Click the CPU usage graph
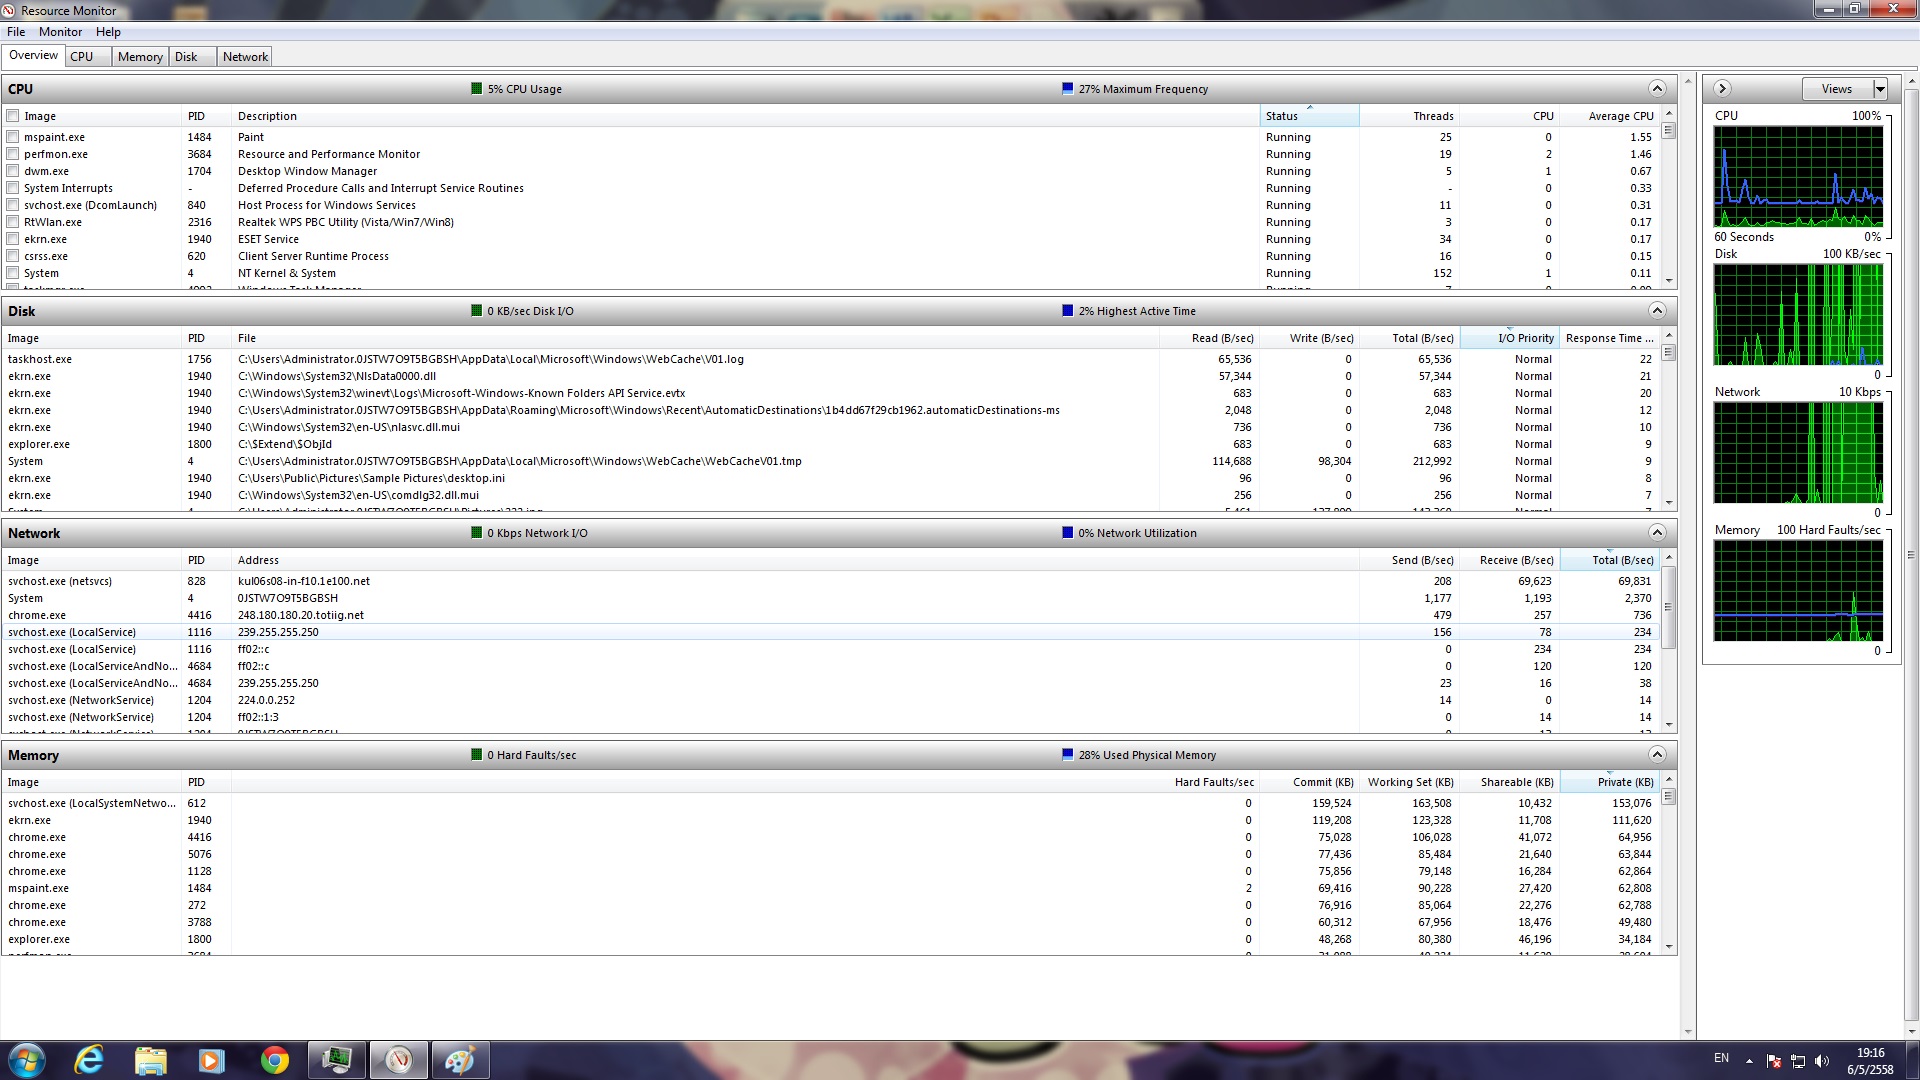This screenshot has height=1080, width=1920. (1798, 177)
